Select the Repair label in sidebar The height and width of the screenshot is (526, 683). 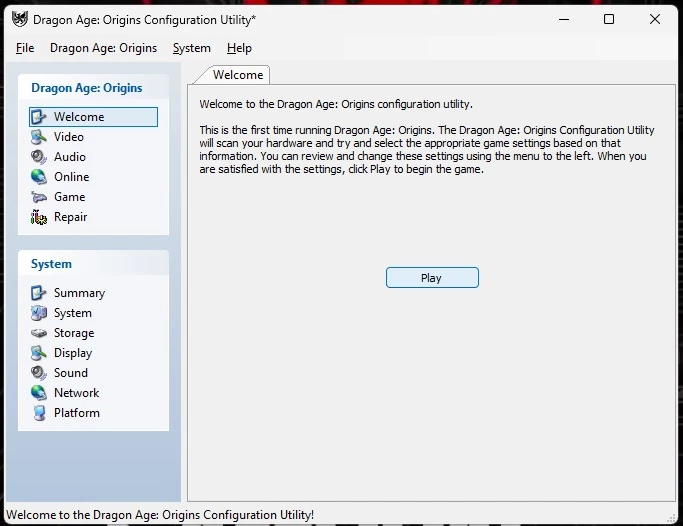pyautogui.click(x=71, y=217)
